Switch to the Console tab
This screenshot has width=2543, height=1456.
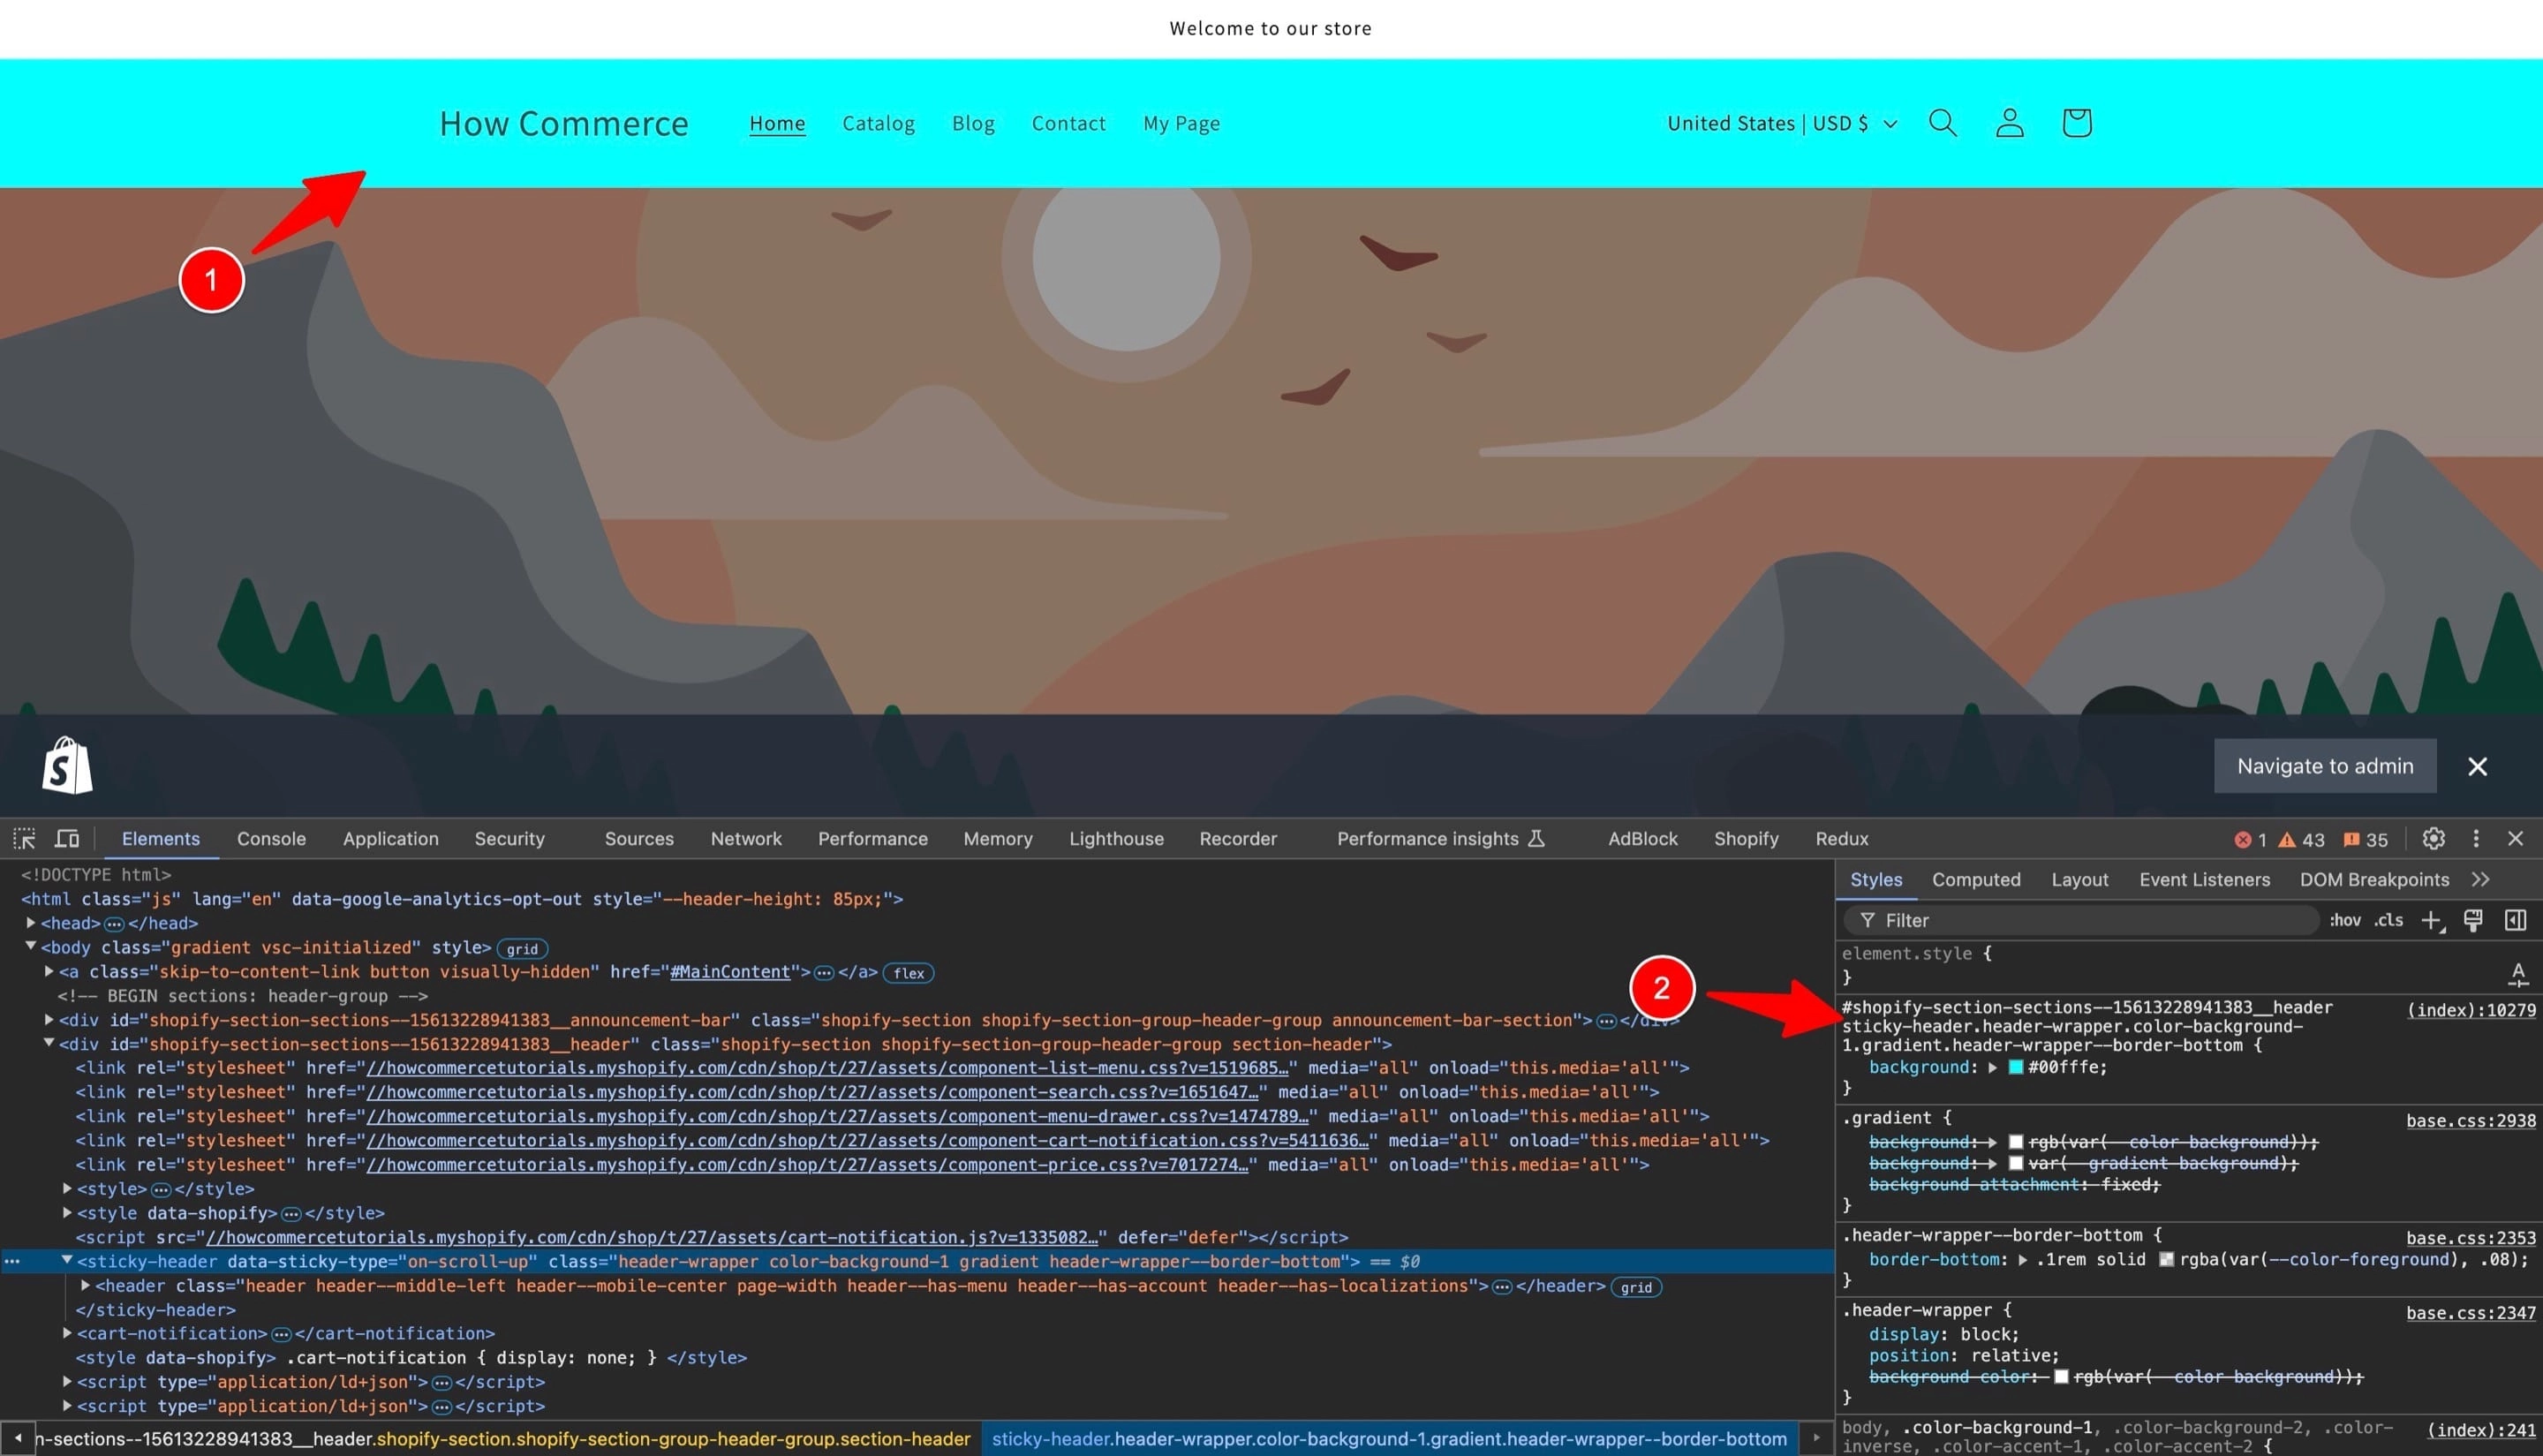point(271,838)
